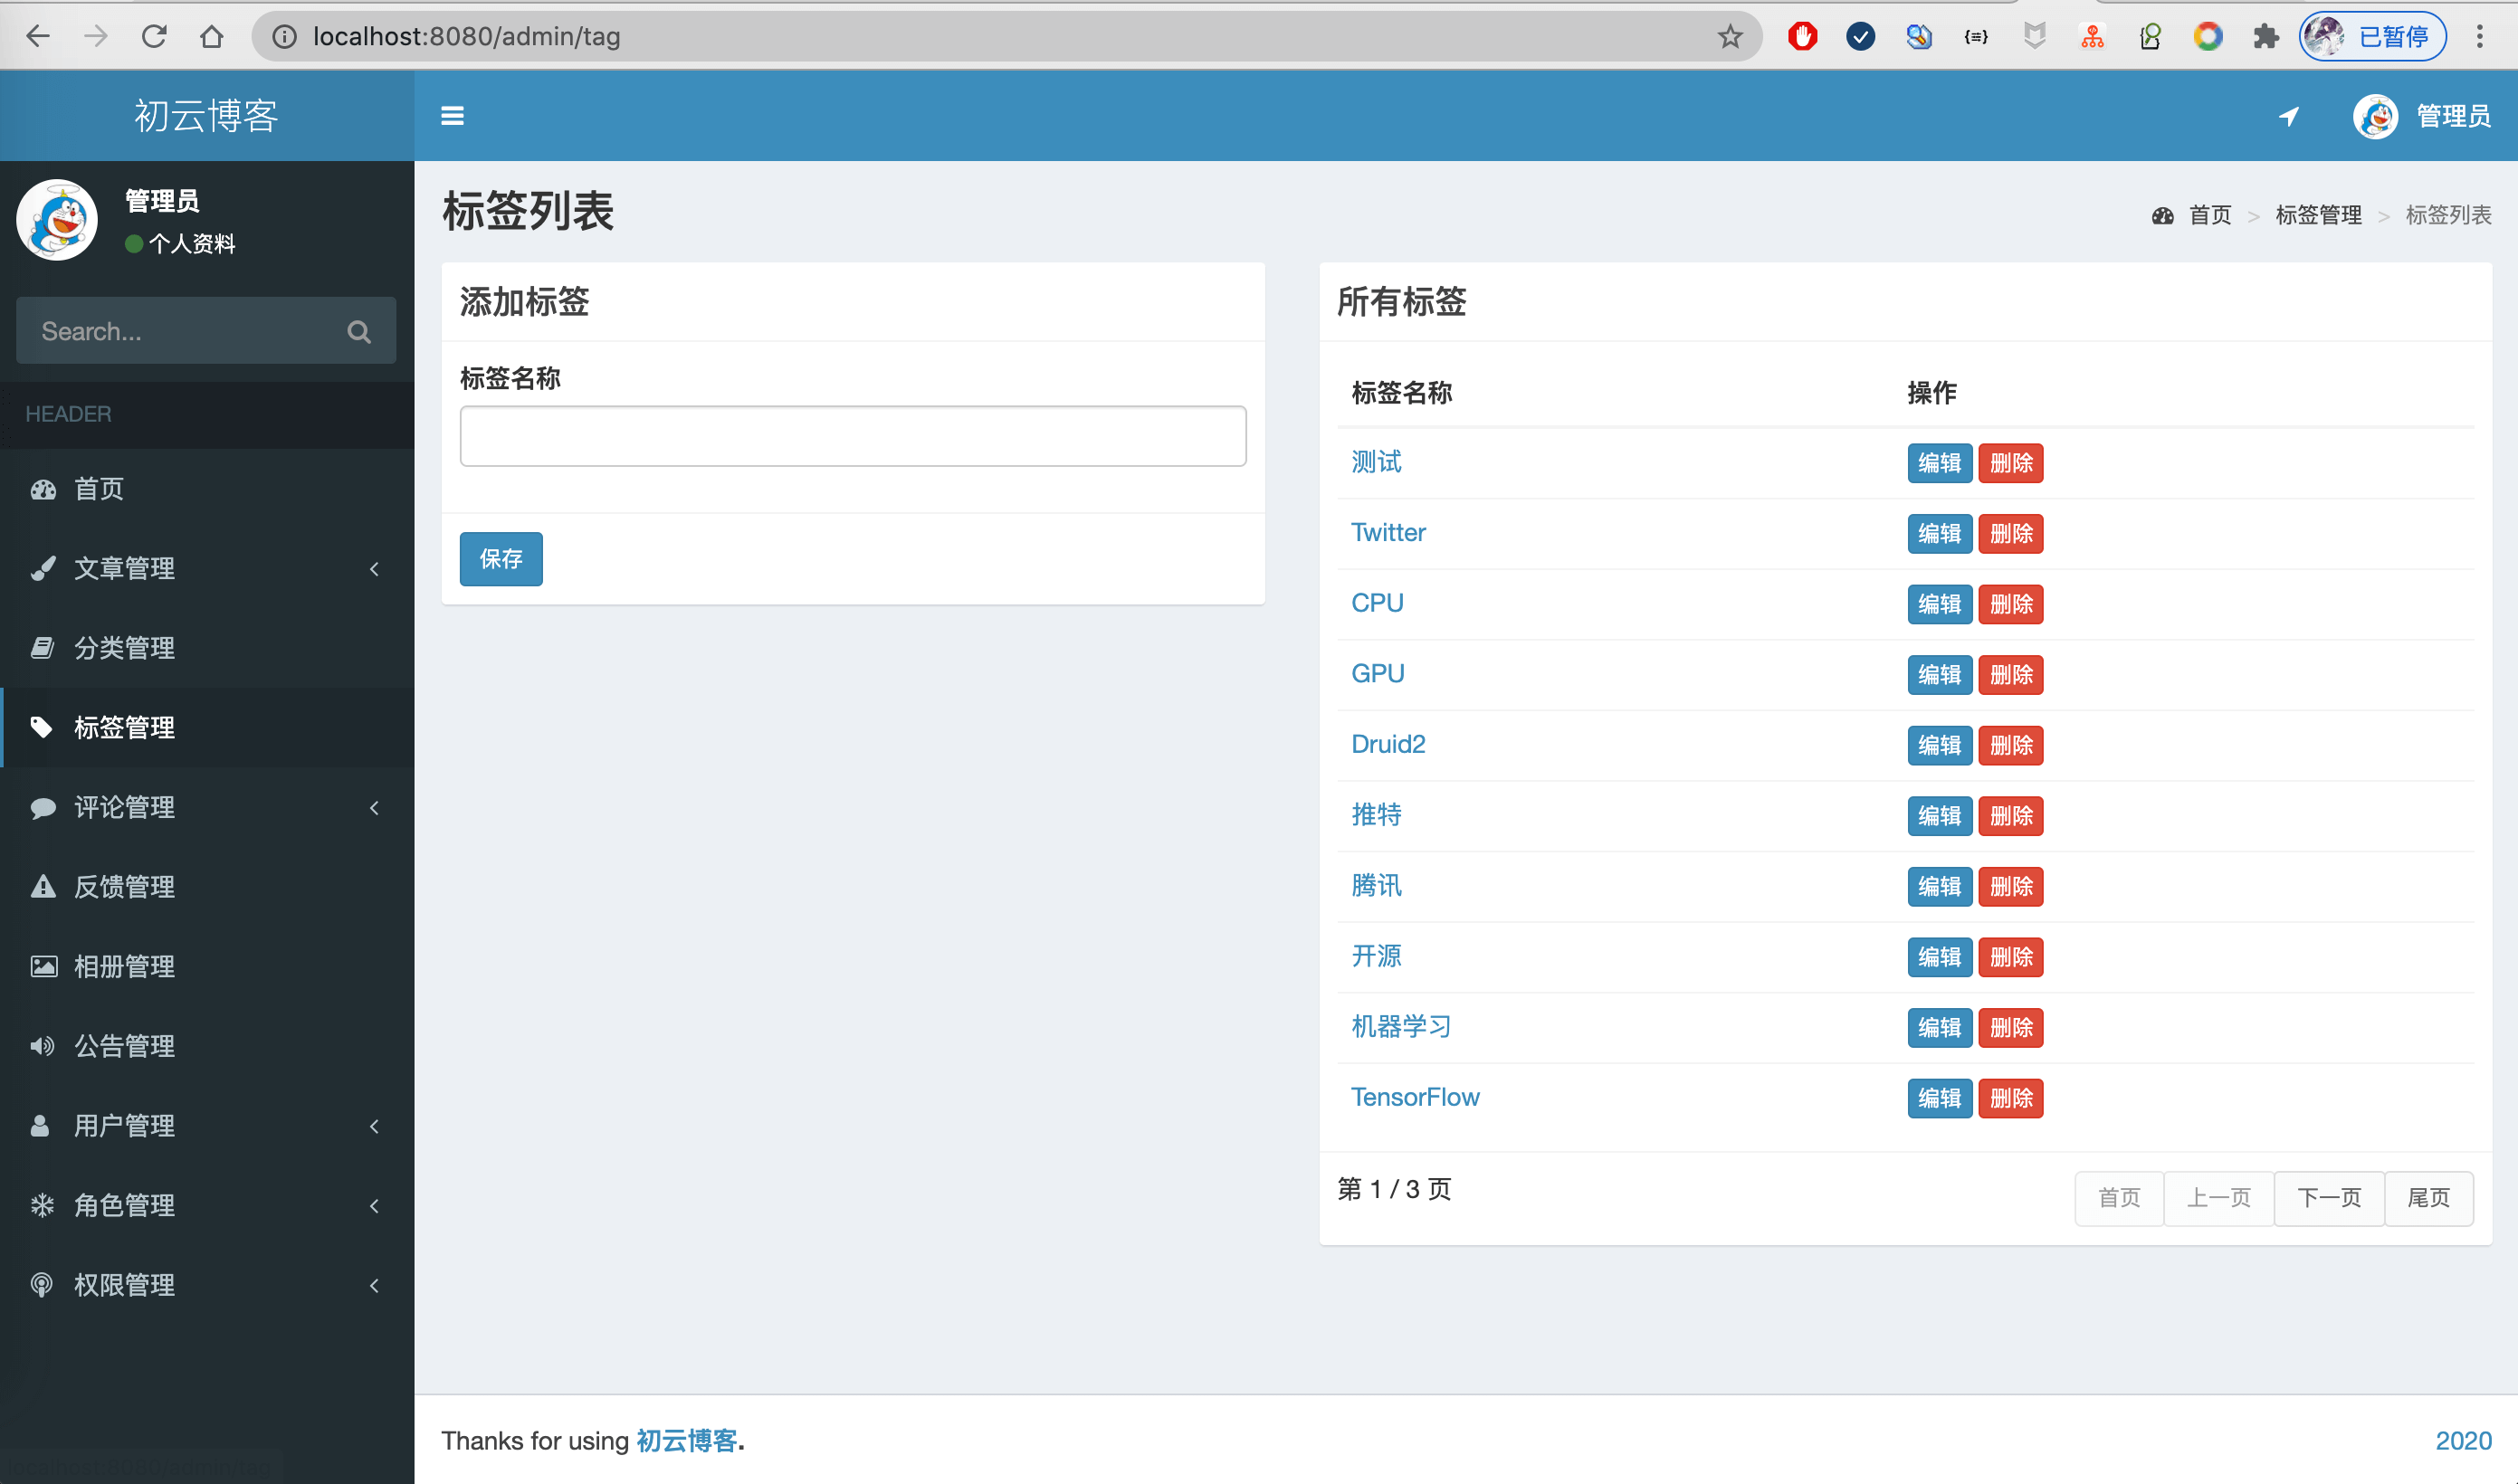Click the 反馈管理 sidebar icon
This screenshot has height=1484, width=2518.
[43, 887]
